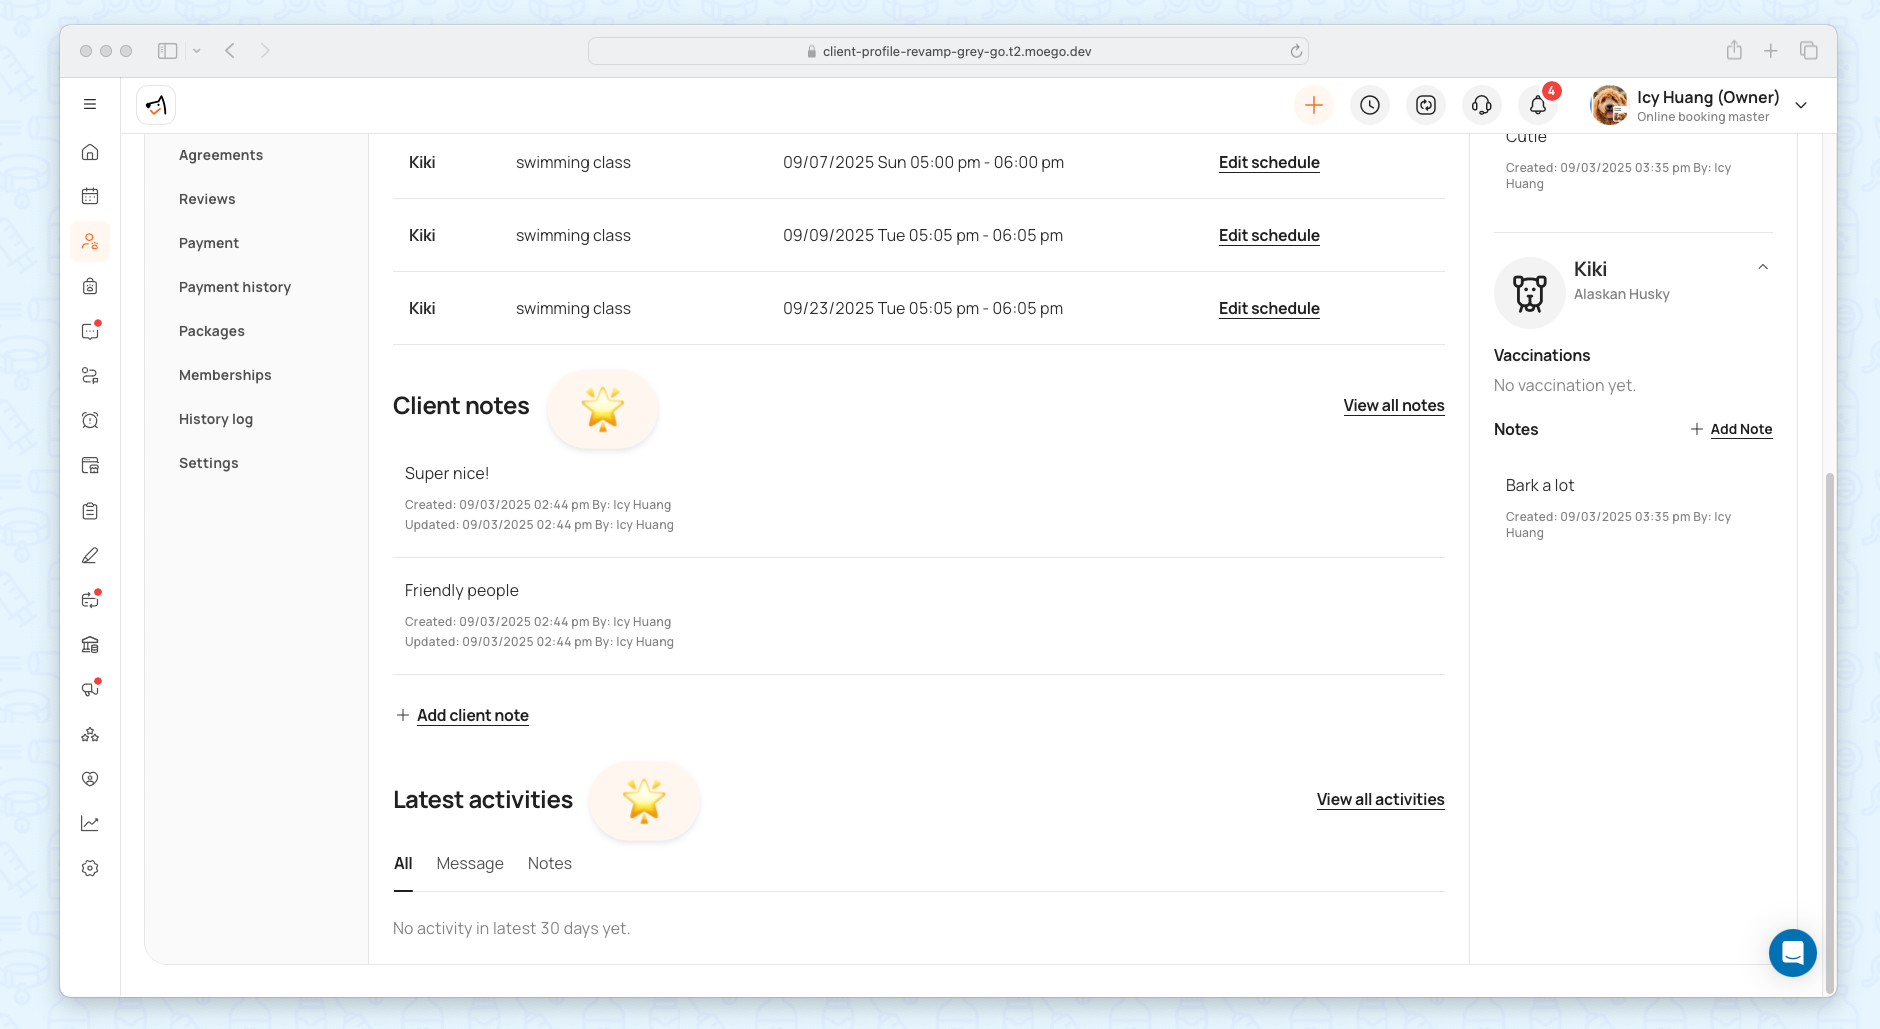The height and width of the screenshot is (1029, 1880).
Task: Click the orange plus create button
Action: pos(1314,105)
